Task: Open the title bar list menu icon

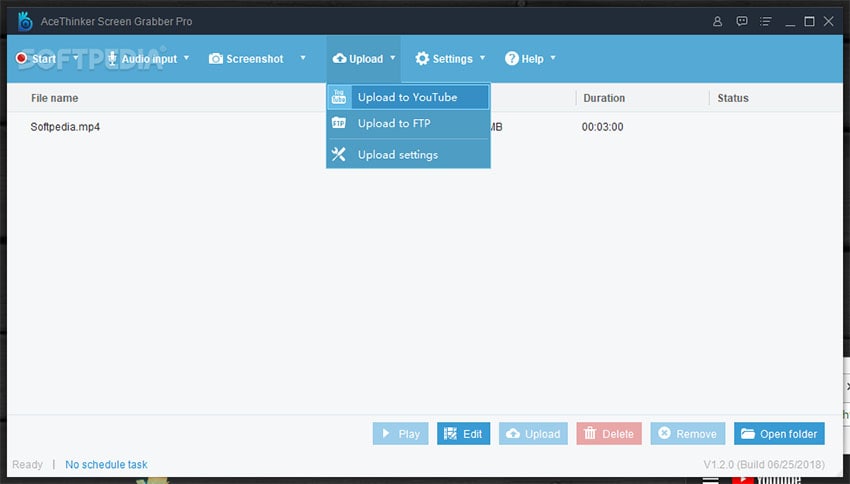Action: (765, 21)
